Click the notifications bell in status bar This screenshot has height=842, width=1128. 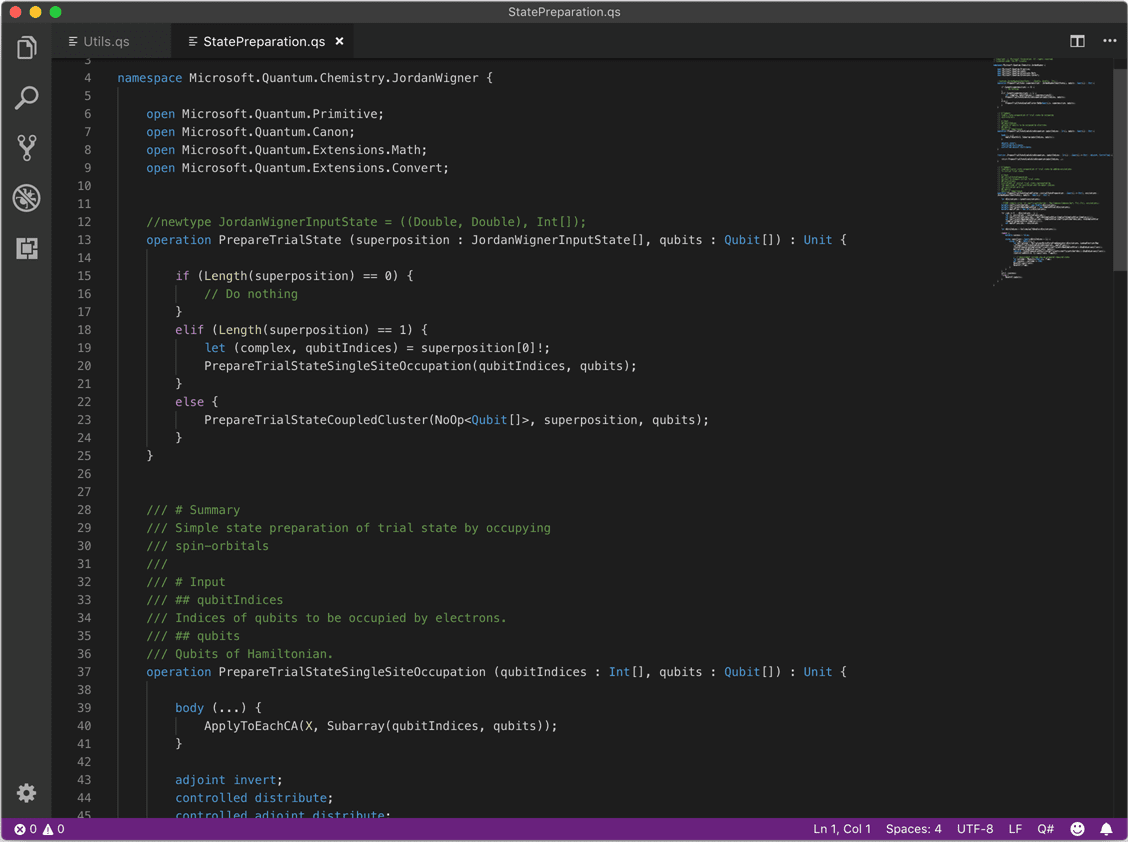(1106, 829)
